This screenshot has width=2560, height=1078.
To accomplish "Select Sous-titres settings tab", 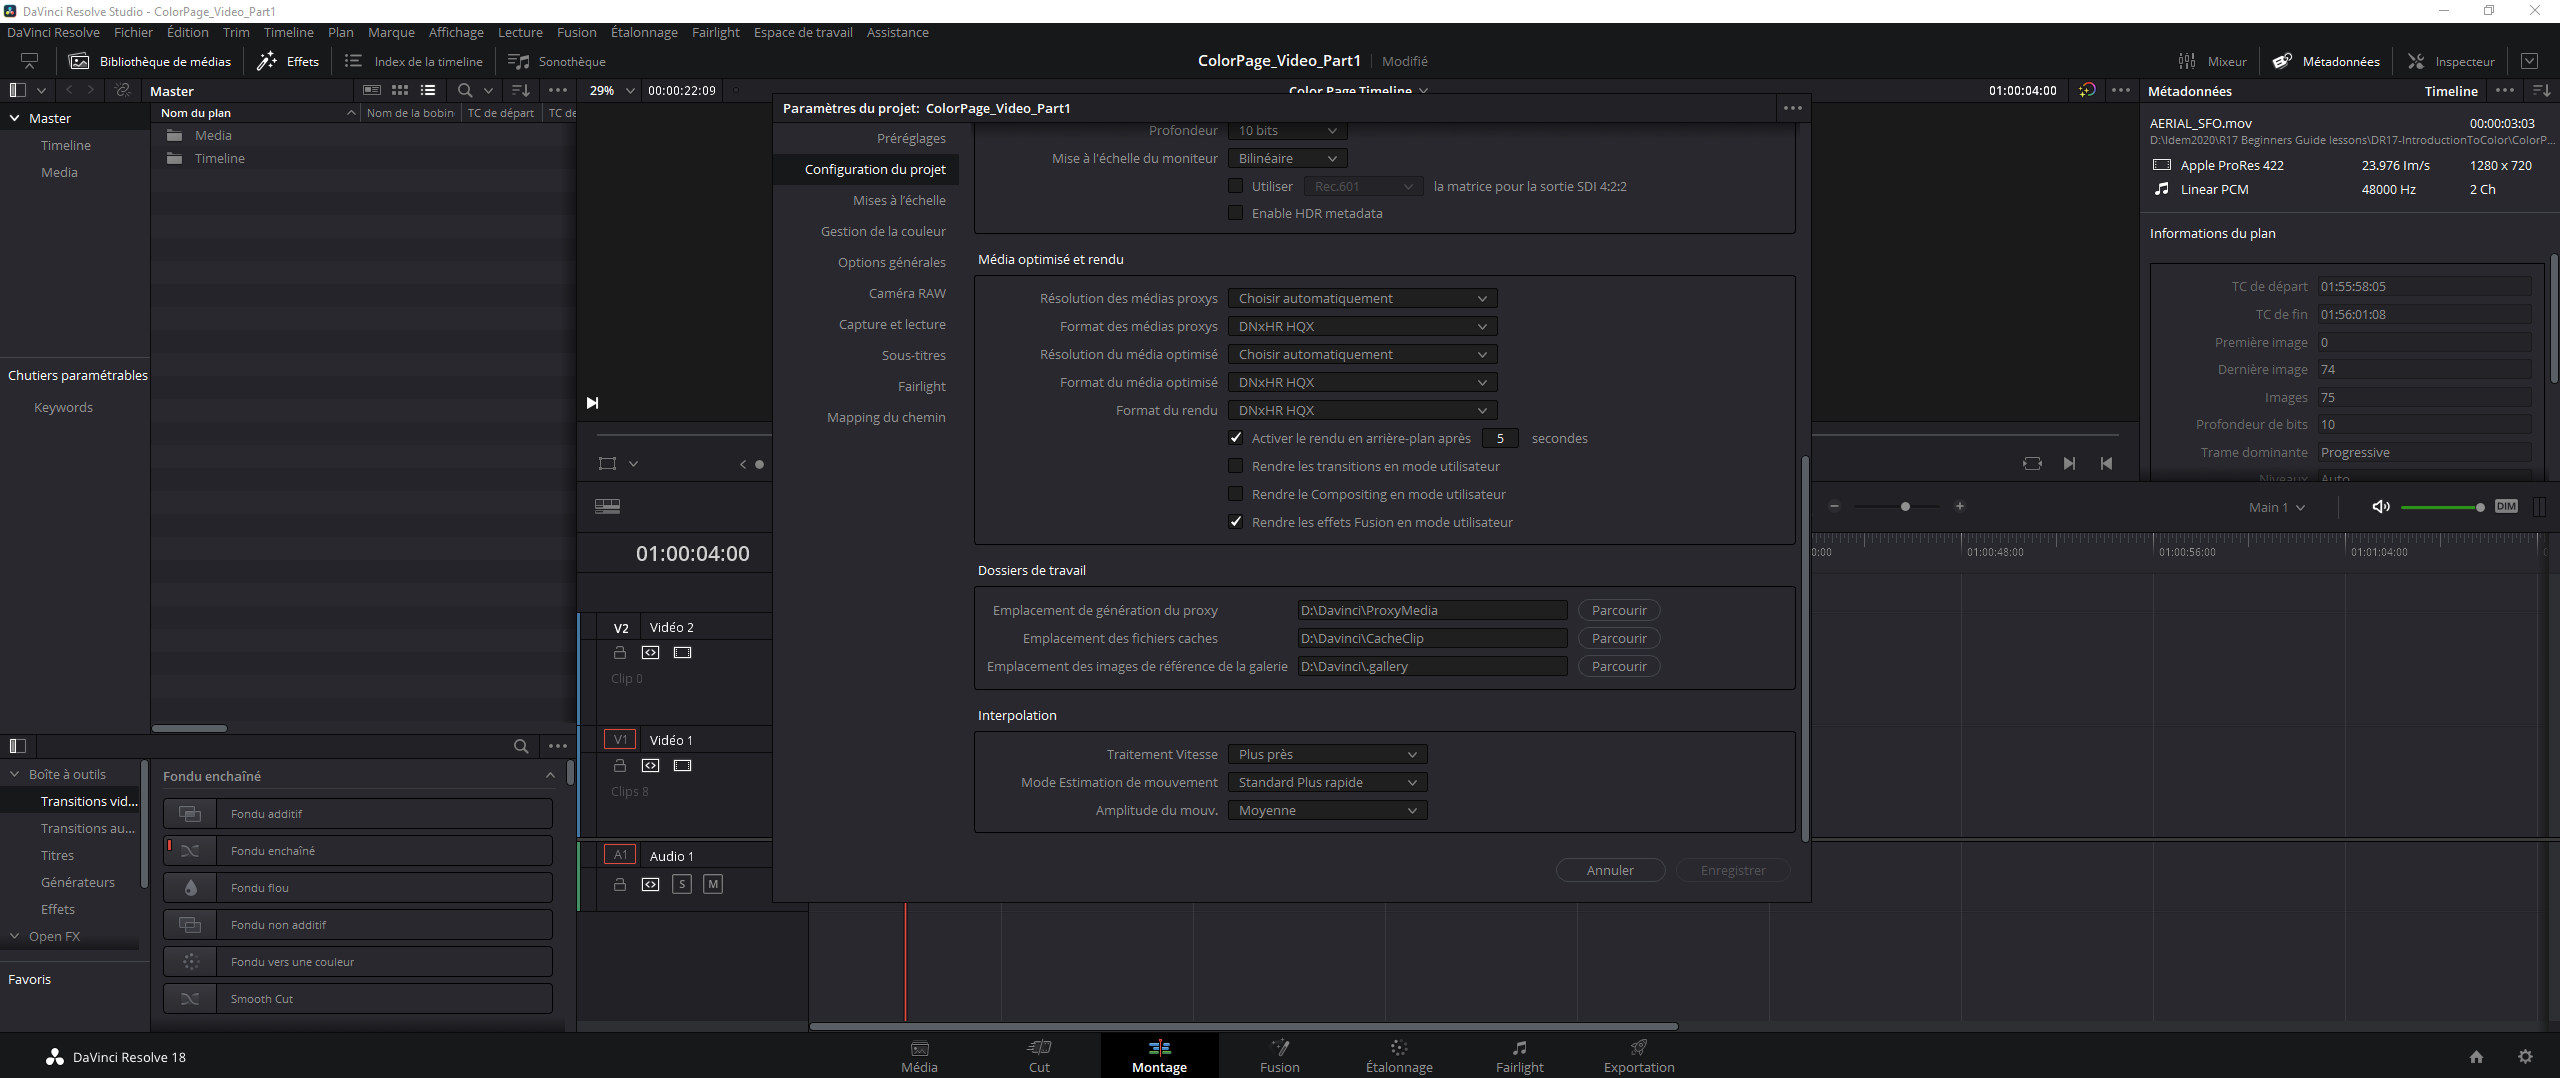I will 913,355.
